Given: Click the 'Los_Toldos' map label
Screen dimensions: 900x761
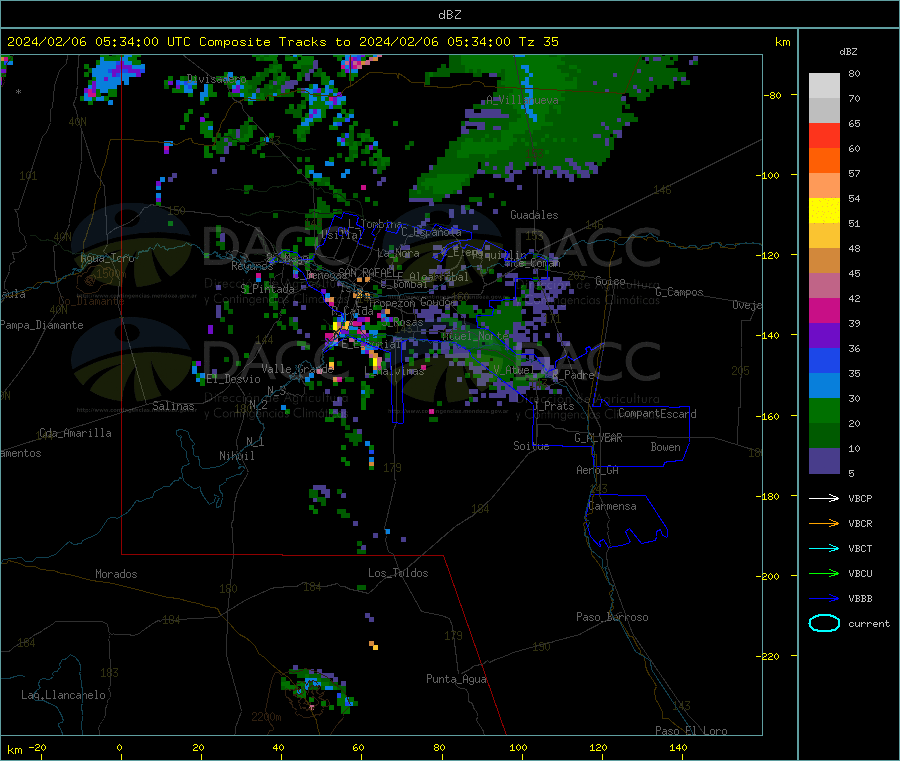Looking at the screenshot, I should [398, 573].
